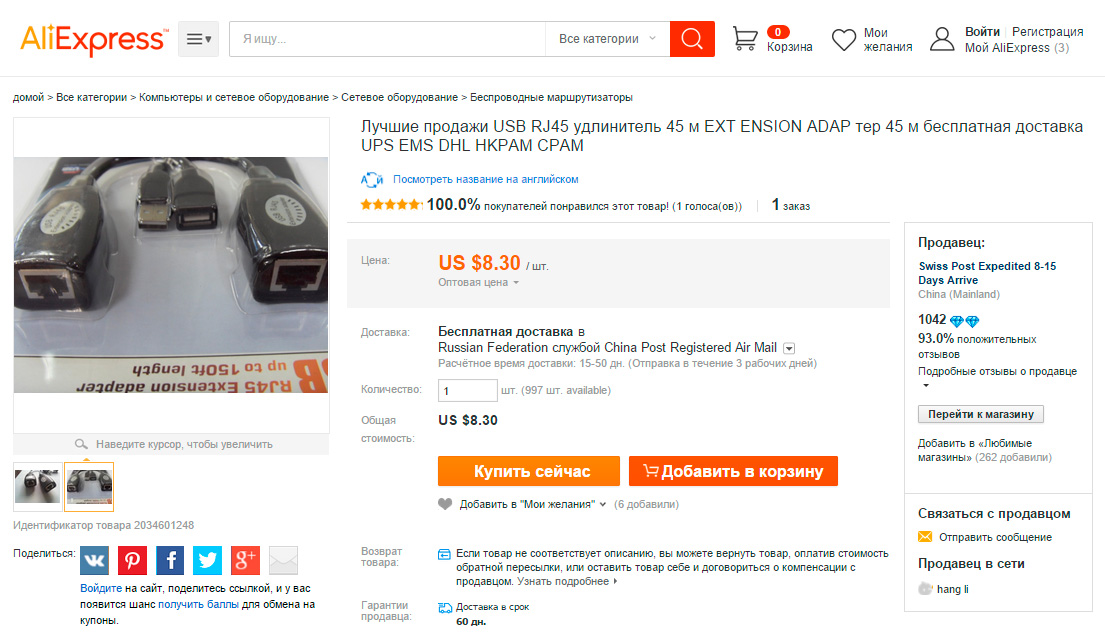Focus the quantity input field

(x=467, y=390)
